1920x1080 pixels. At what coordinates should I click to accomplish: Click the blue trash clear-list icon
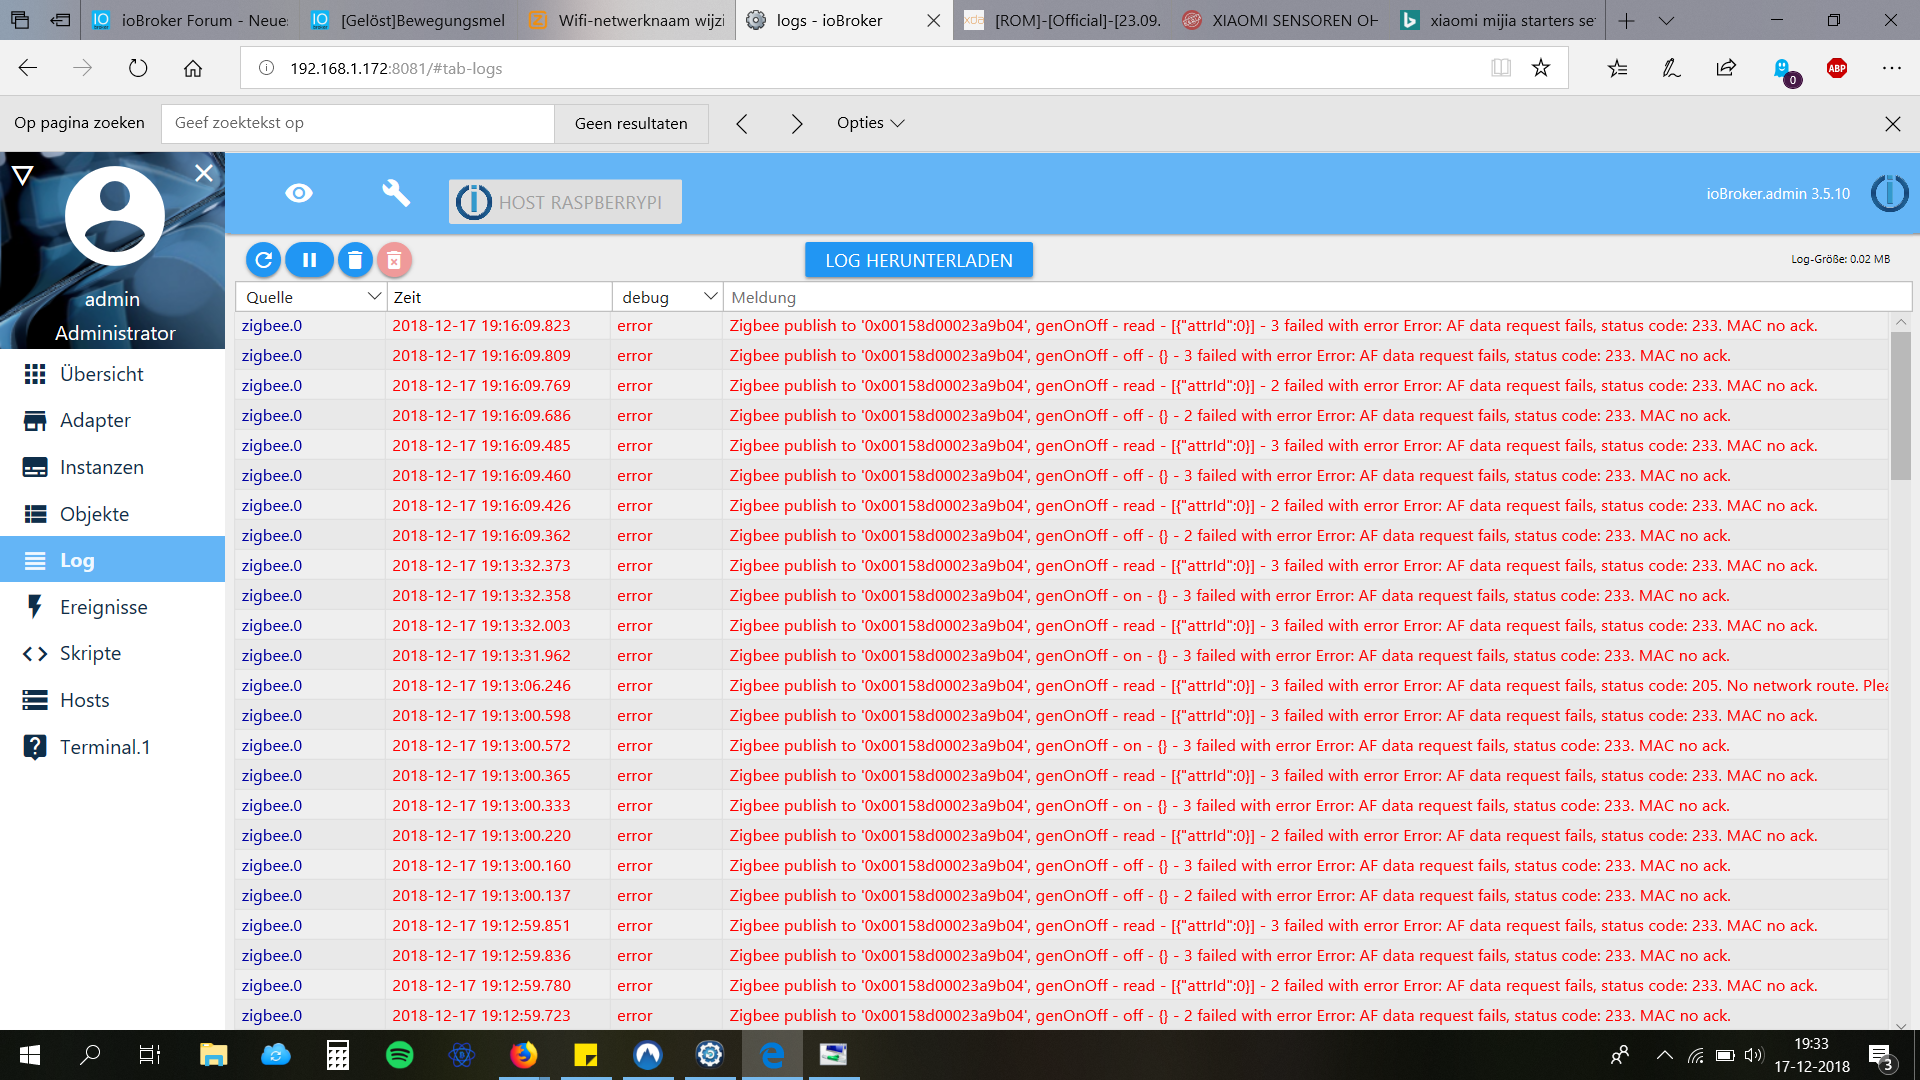(354, 260)
